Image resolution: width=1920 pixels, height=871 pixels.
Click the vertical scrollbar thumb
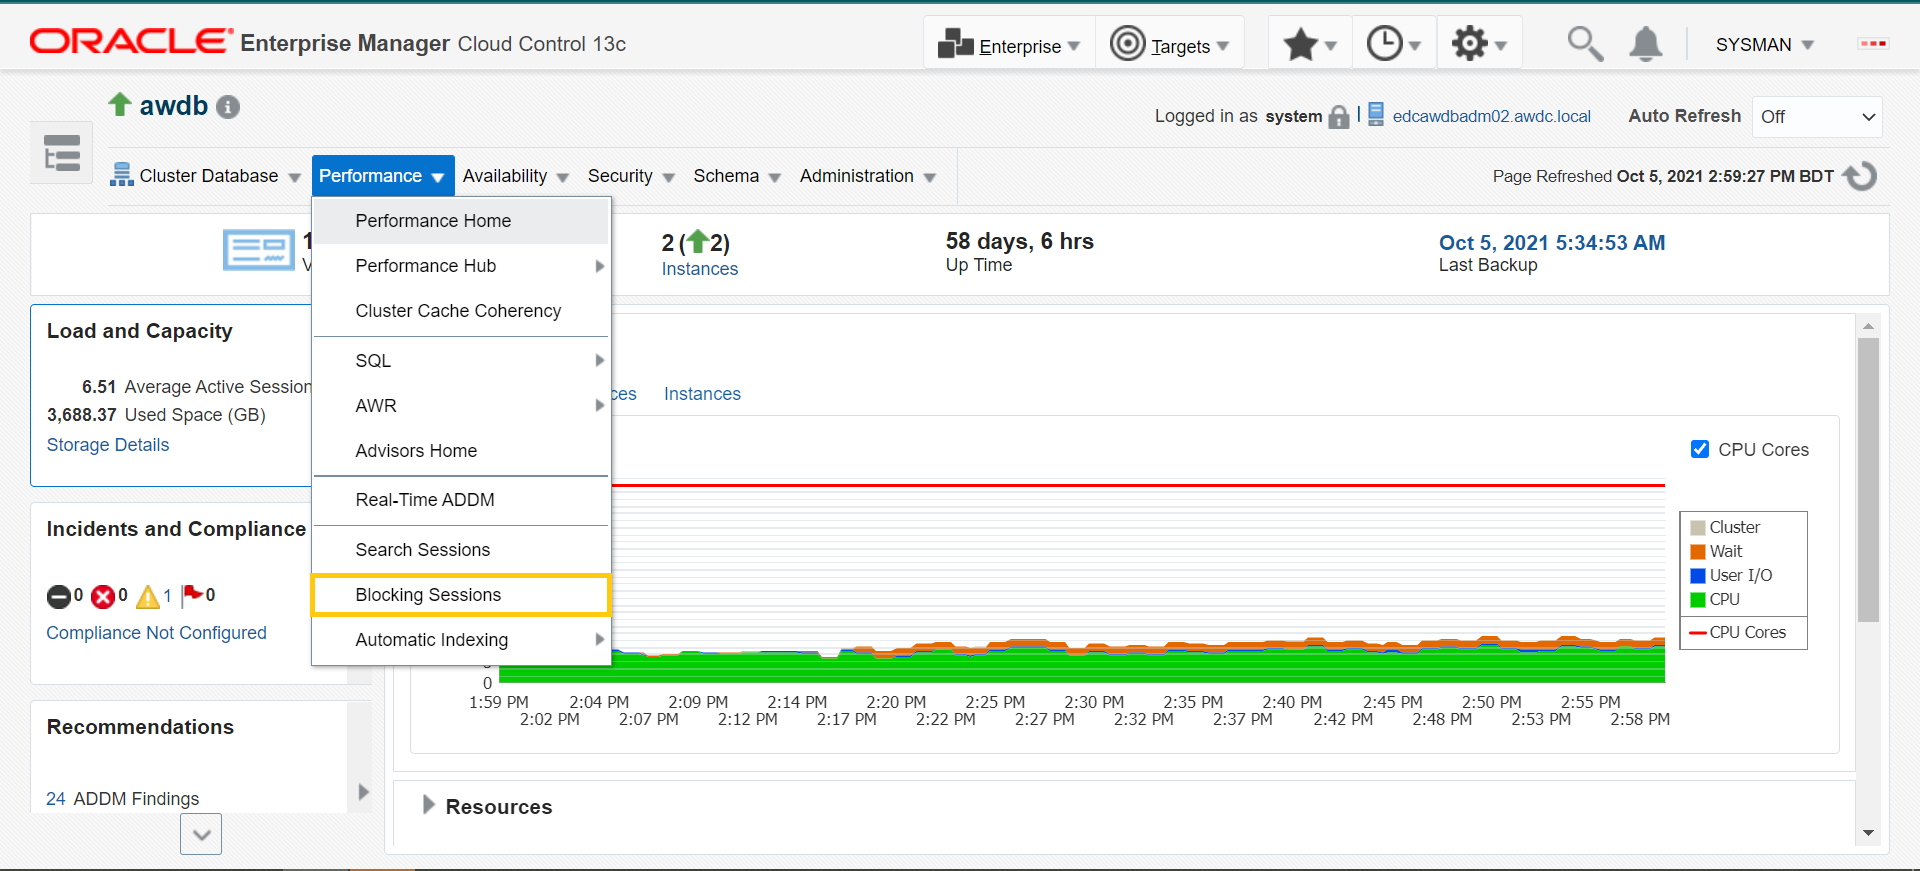[1868, 480]
